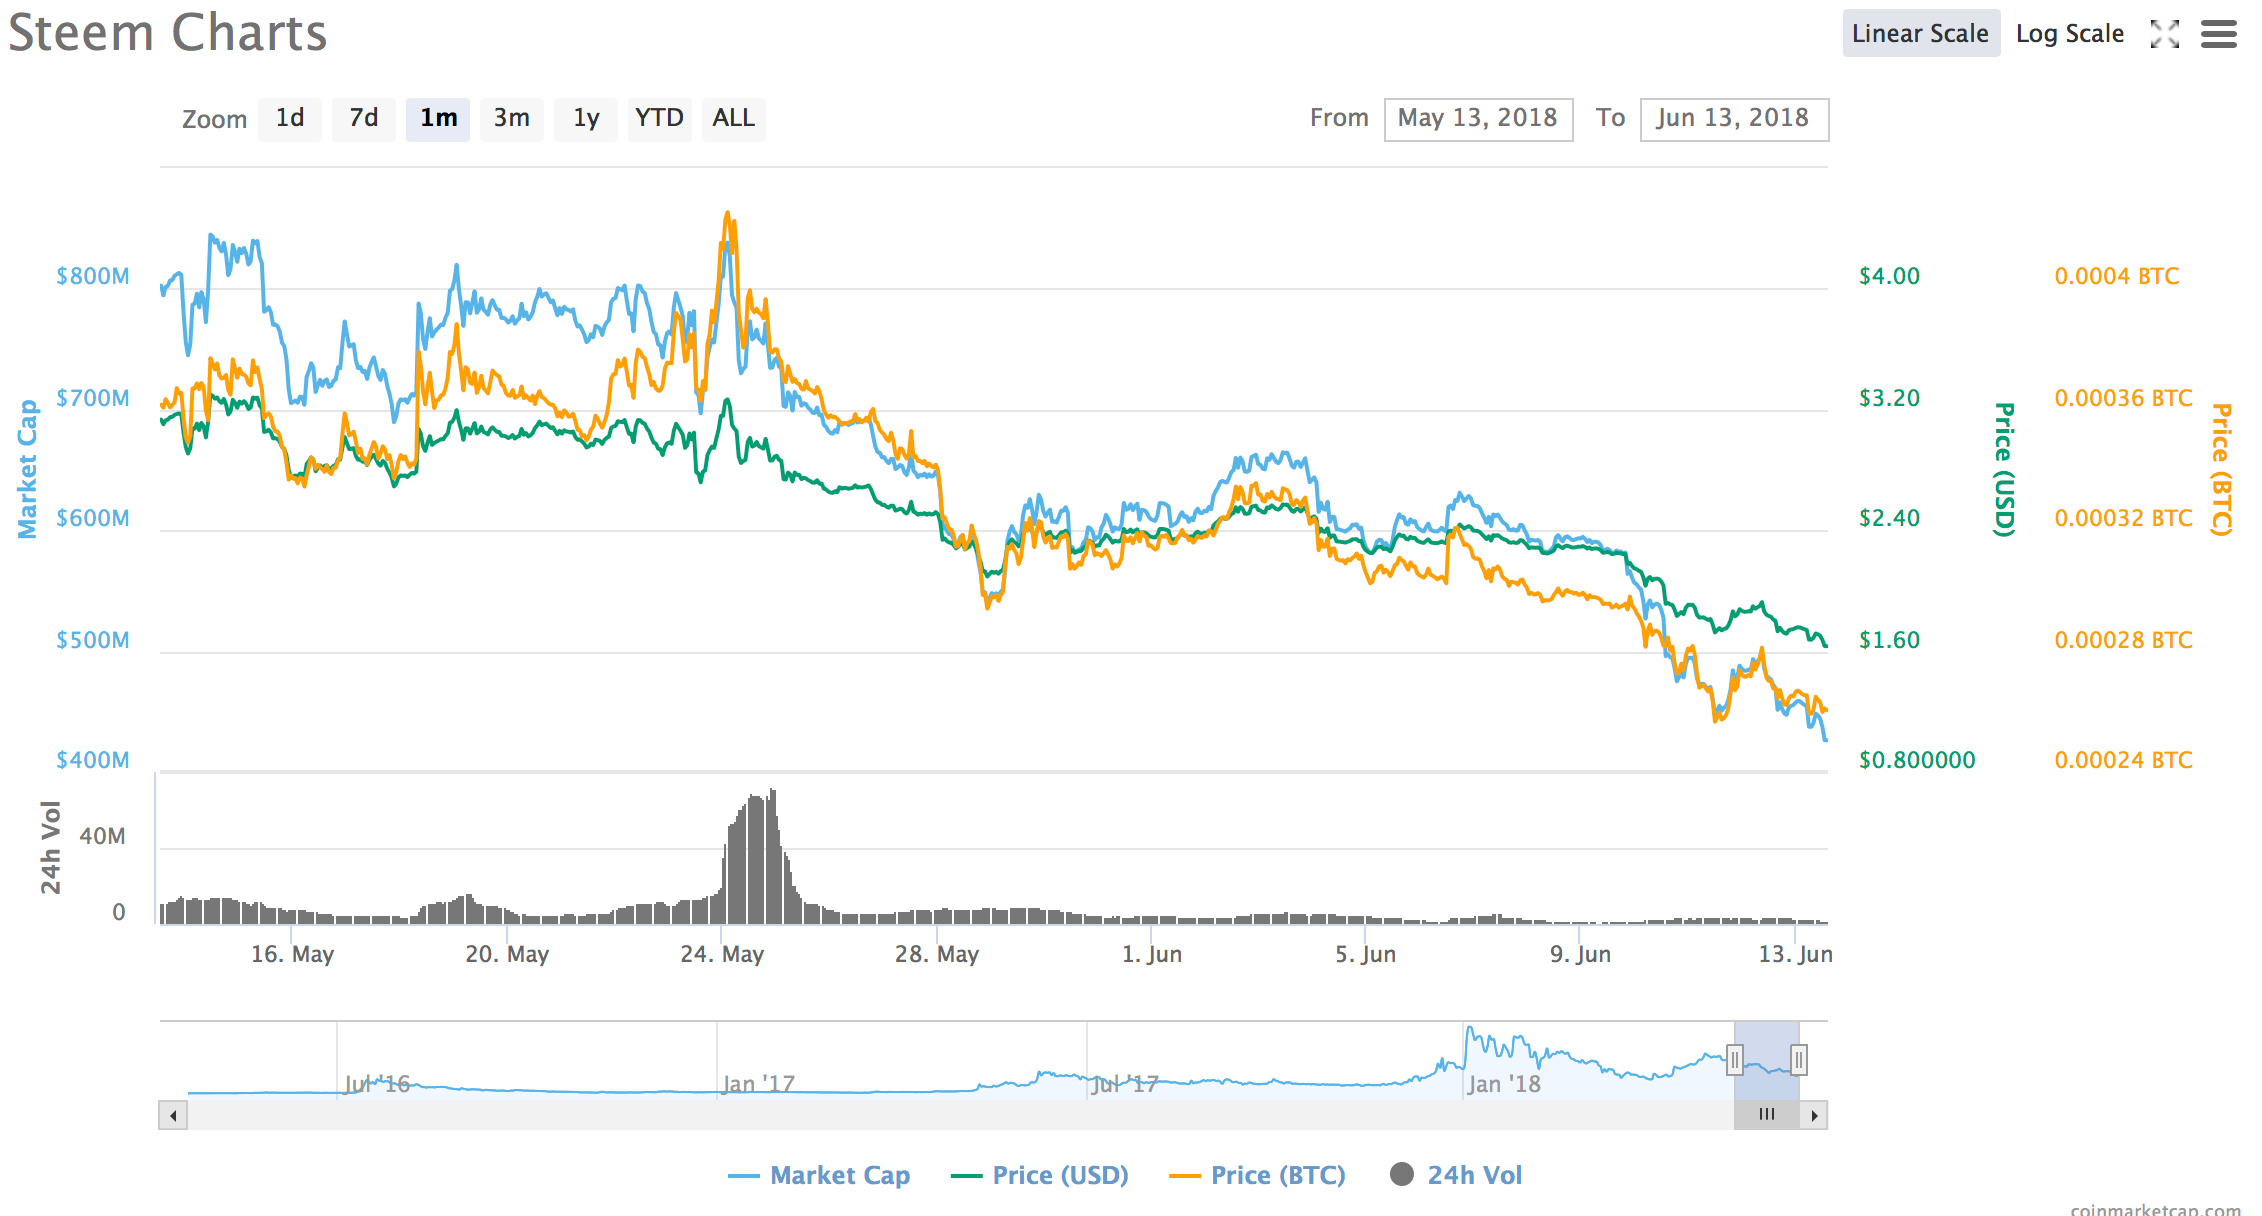Click the $600M market cap label

[x=93, y=518]
